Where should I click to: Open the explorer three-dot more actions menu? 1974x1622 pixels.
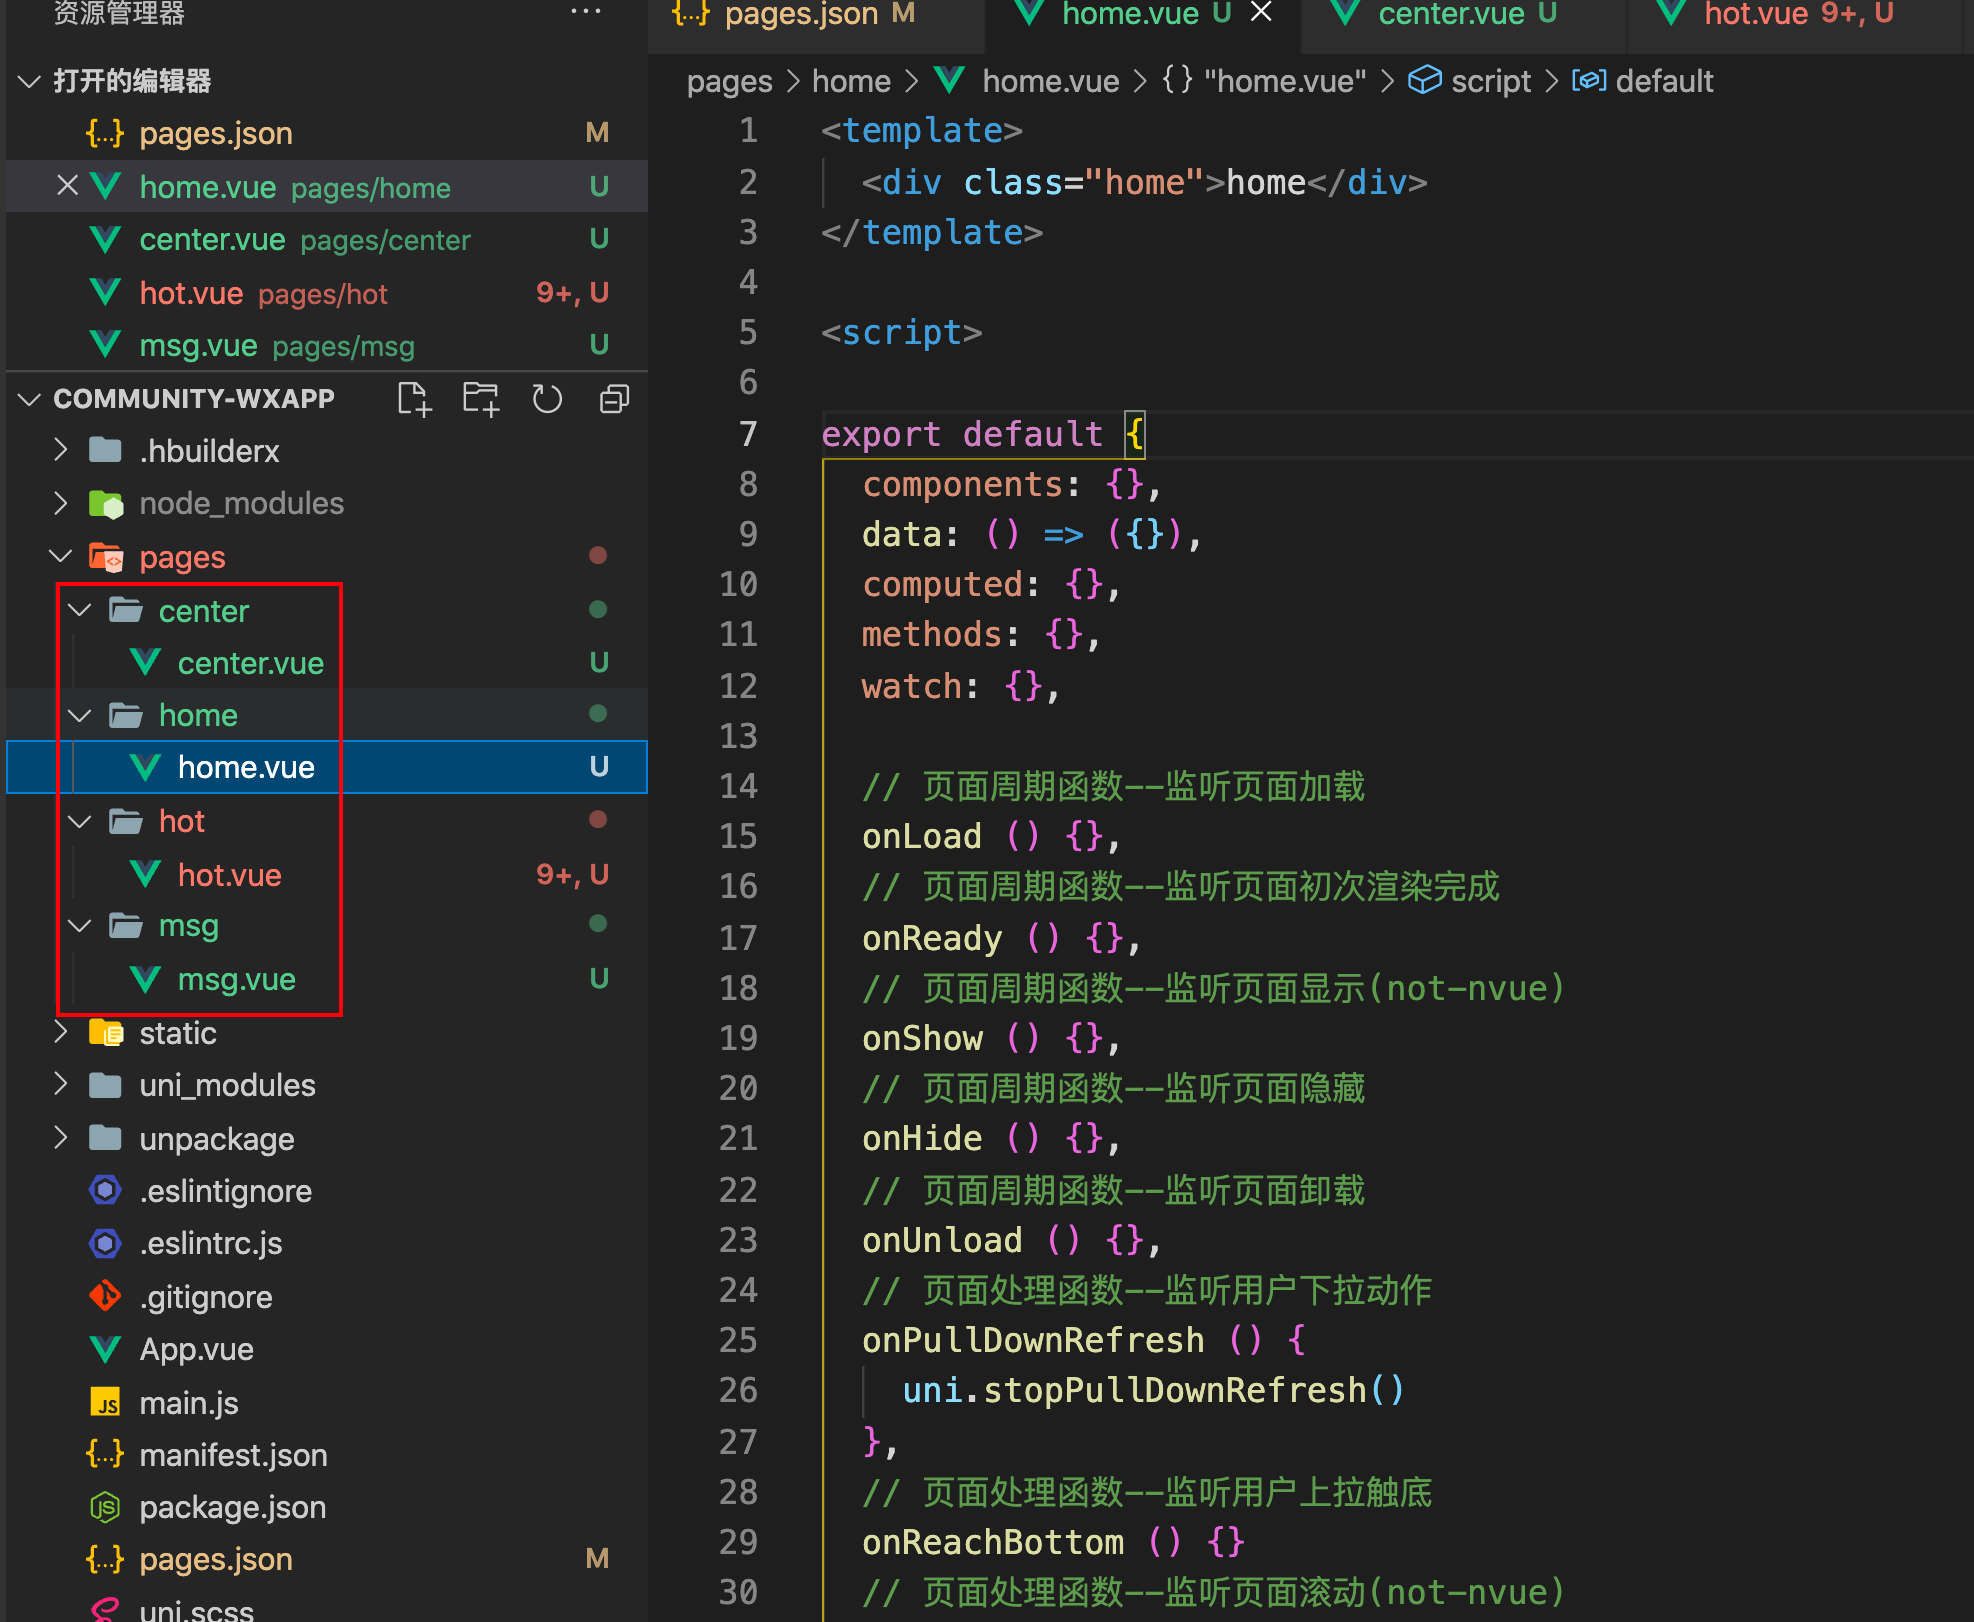click(585, 12)
